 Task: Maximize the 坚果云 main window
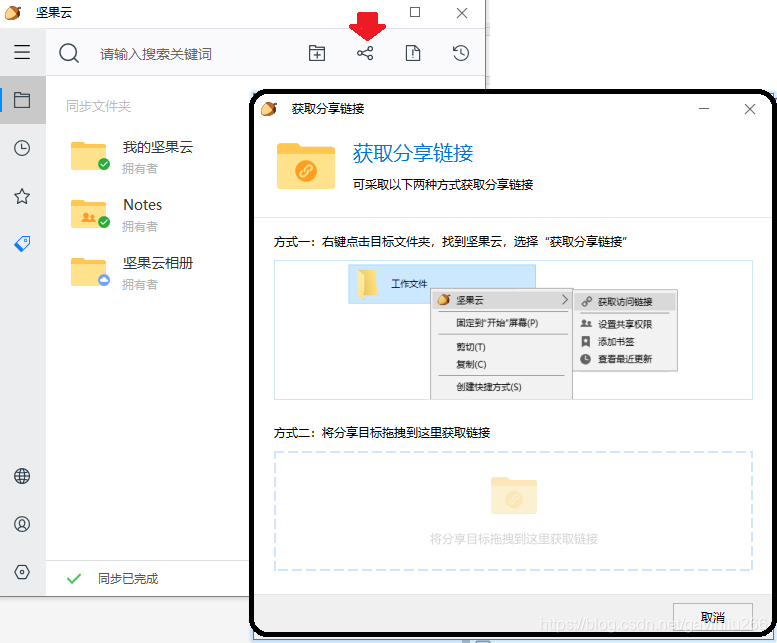415,12
